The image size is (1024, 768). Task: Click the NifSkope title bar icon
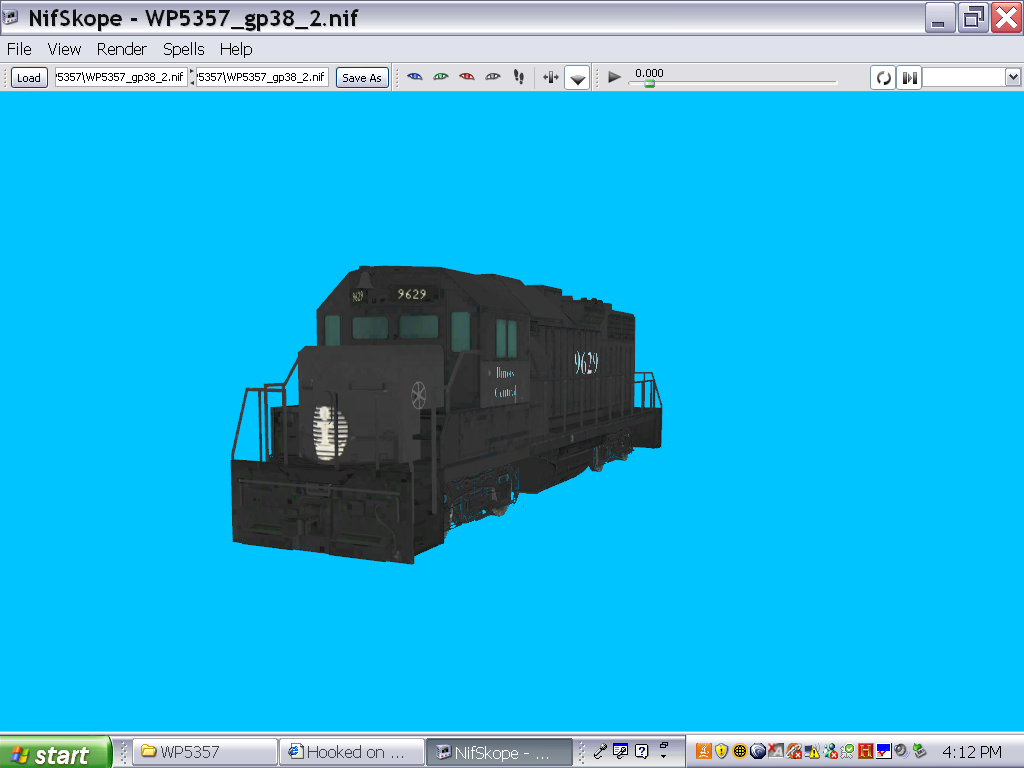pos(11,17)
